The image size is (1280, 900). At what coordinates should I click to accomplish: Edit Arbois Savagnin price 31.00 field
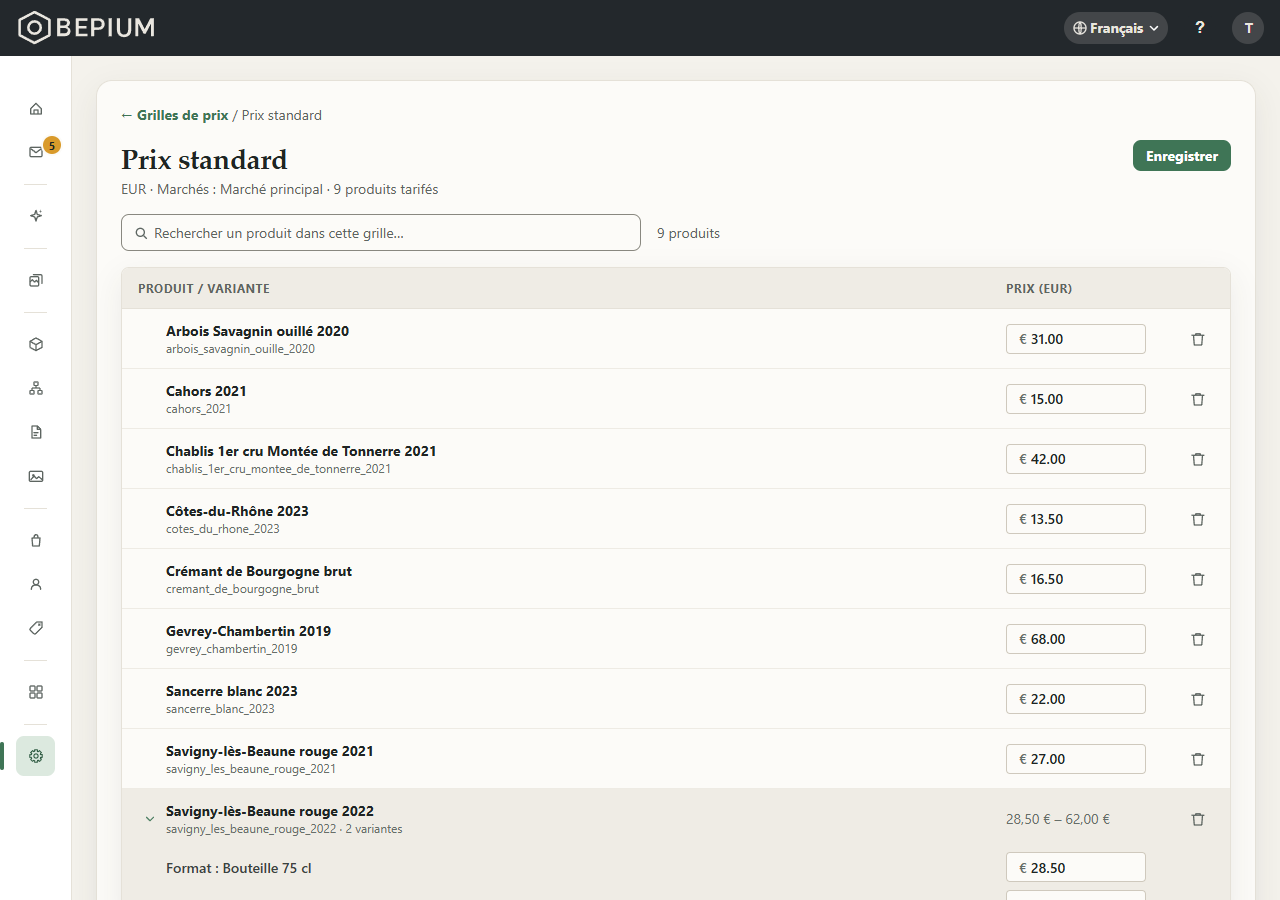[1076, 339]
